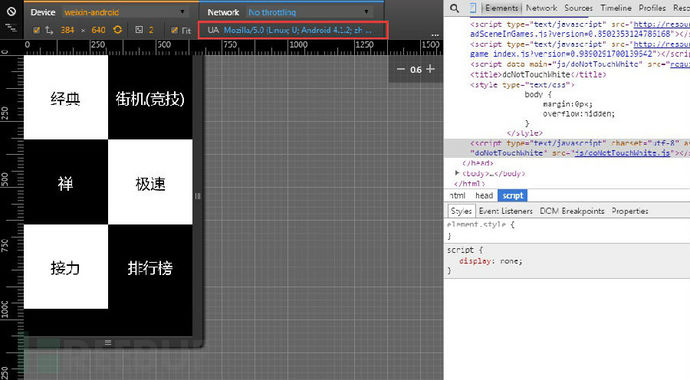Click the device pixel ratio icon
The width and height of the screenshot is (690, 380).
tap(139, 30)
